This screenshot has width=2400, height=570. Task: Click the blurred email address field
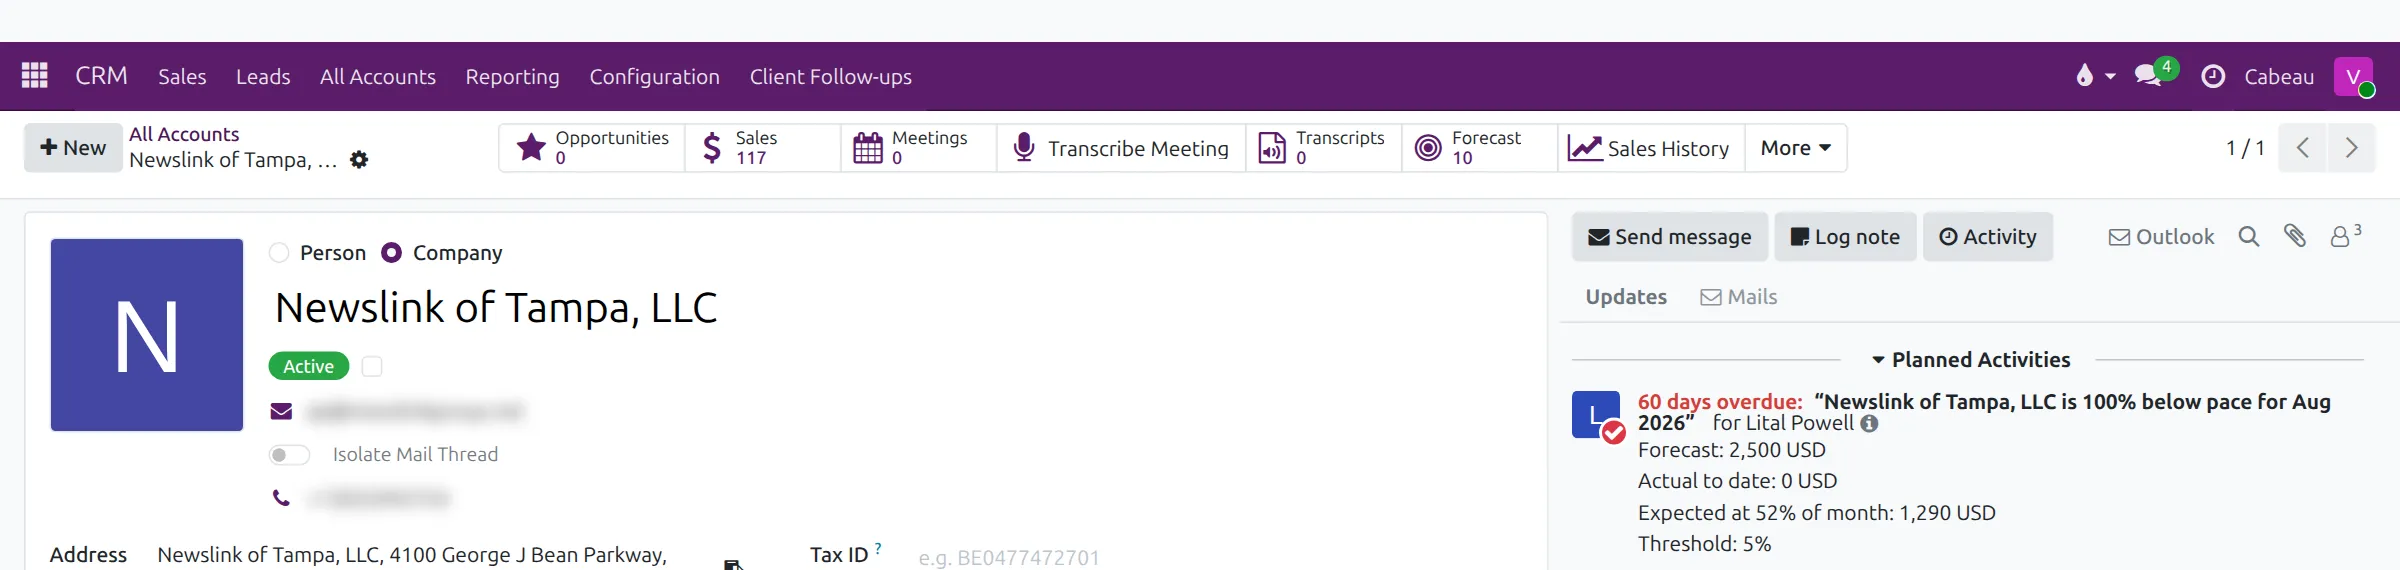(x=415, y=411)
